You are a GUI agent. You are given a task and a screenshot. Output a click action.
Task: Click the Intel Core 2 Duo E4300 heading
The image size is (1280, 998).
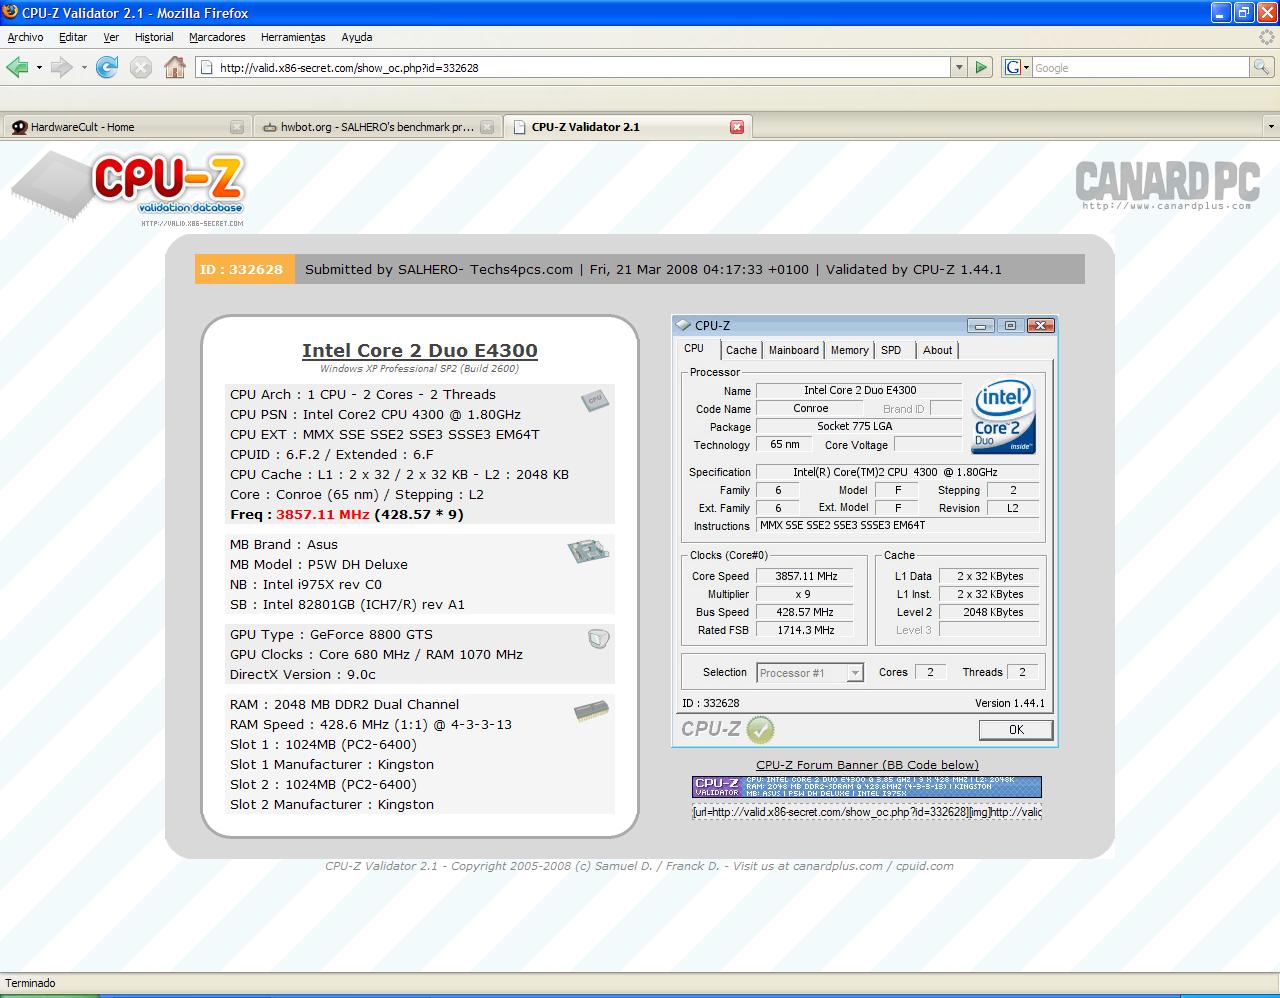420,350
